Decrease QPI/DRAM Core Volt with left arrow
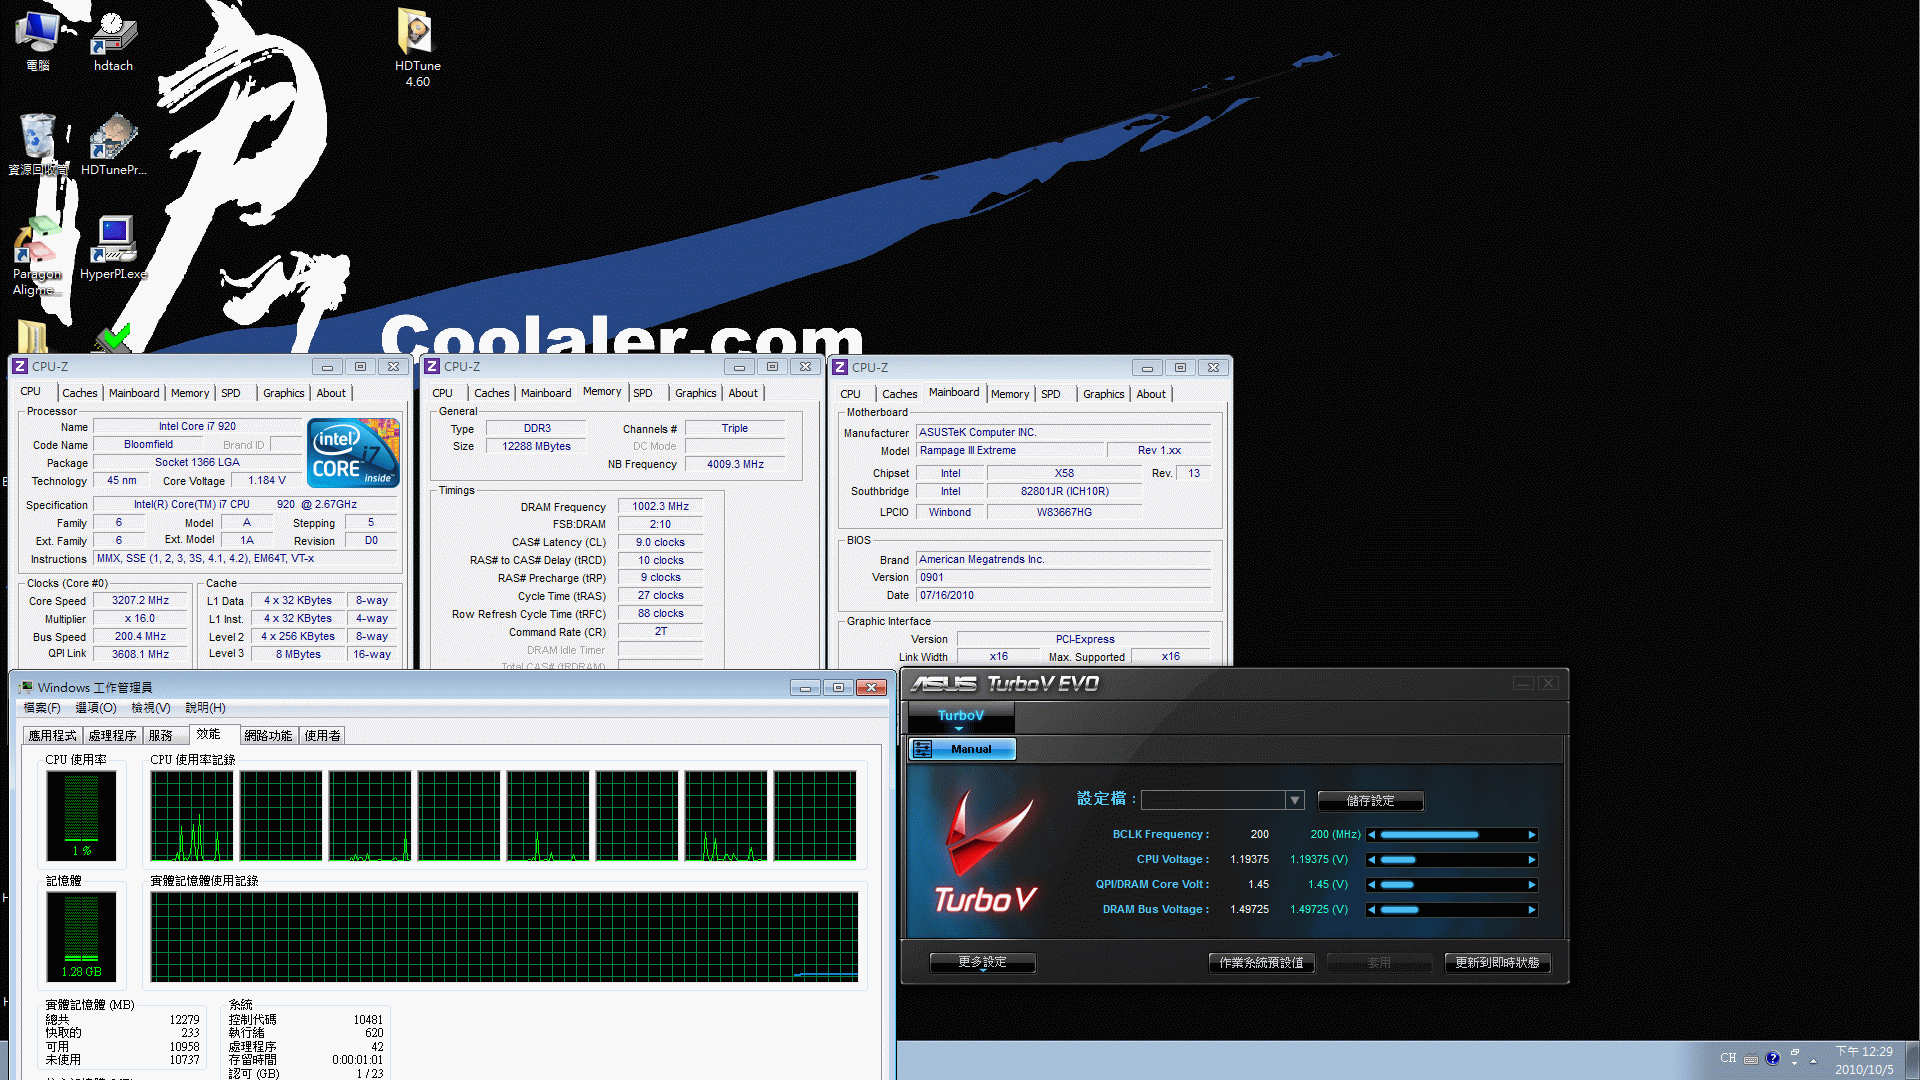The width and height of the screenshot is (1920, 1080). tap(1372, 885)
